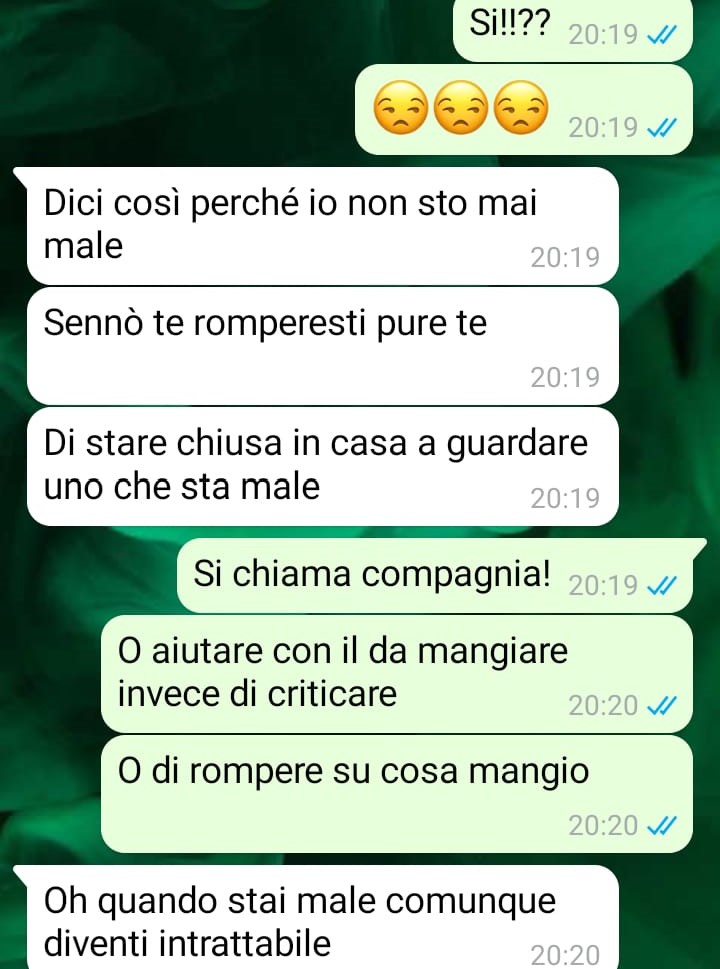Tap read ticks on 'Si chiama compagnia!'

(661, 585)
